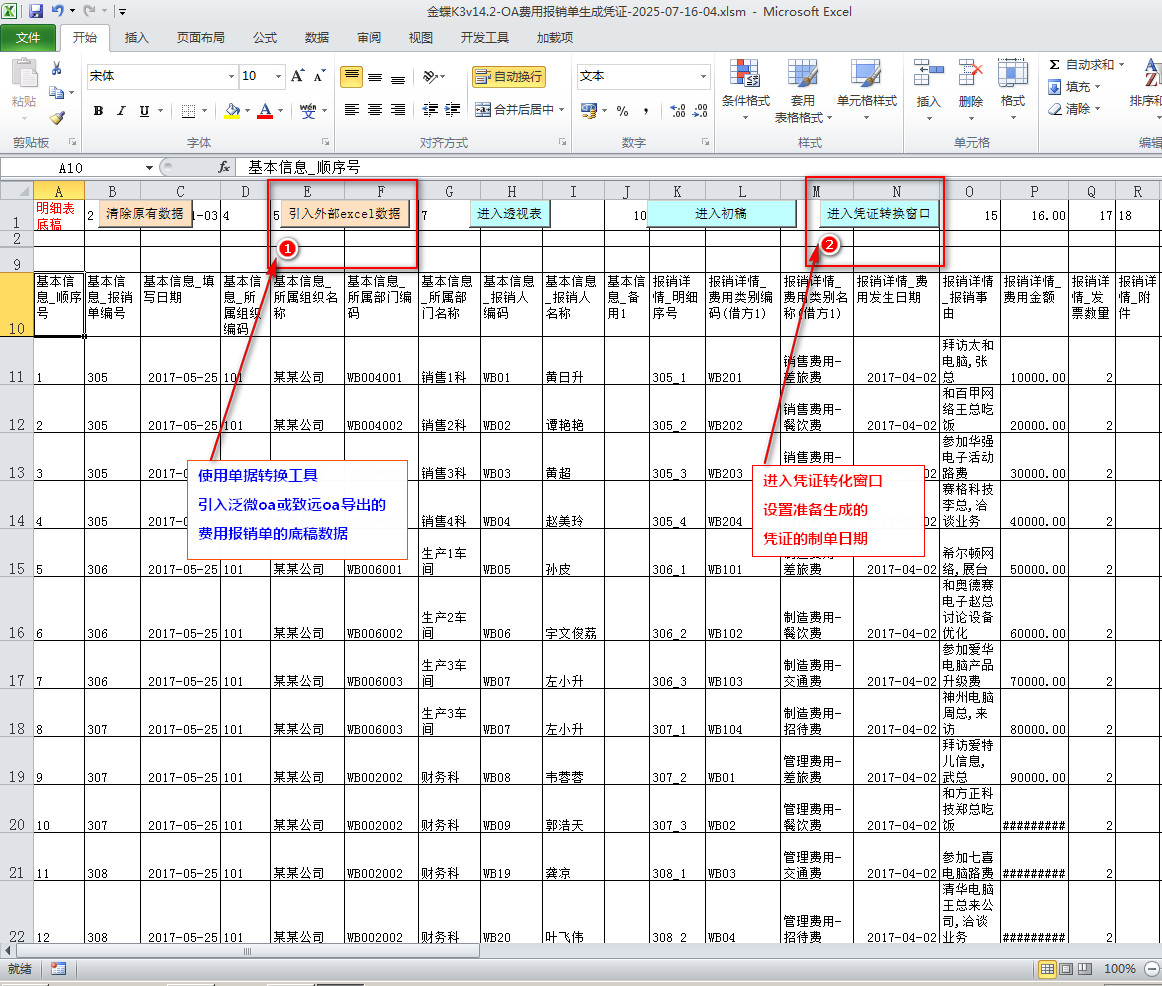This screenshot has height=986, width=1162.
Task: Open Cell Styles (单元格样式)
Action: [x=866, y=90]
